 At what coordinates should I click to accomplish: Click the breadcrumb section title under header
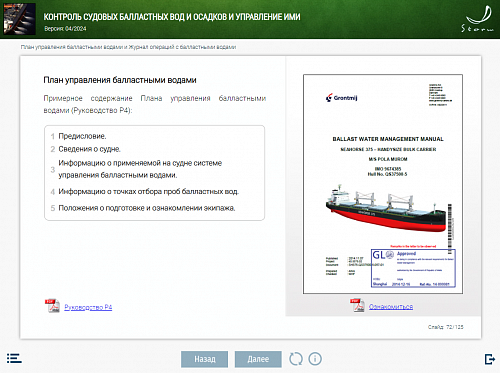tap(128, 47)
